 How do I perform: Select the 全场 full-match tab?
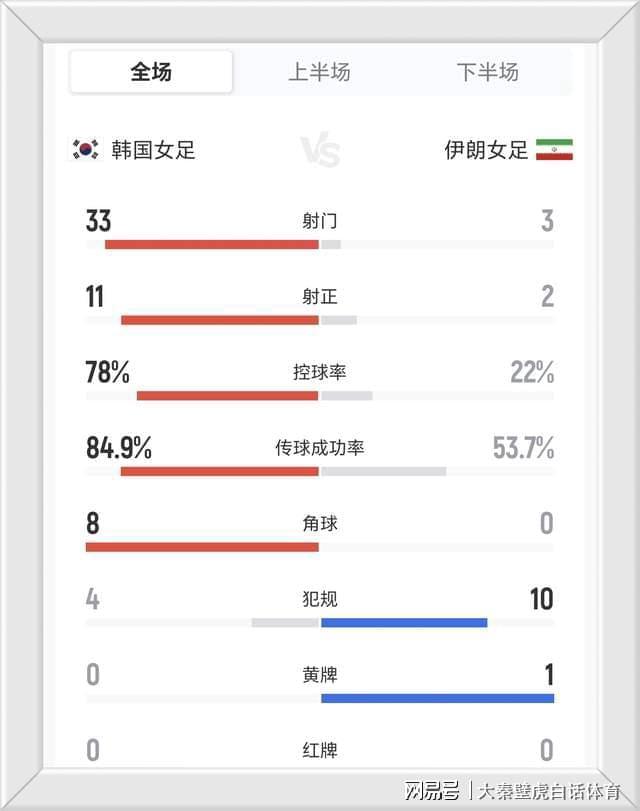[x=151, y=72]
